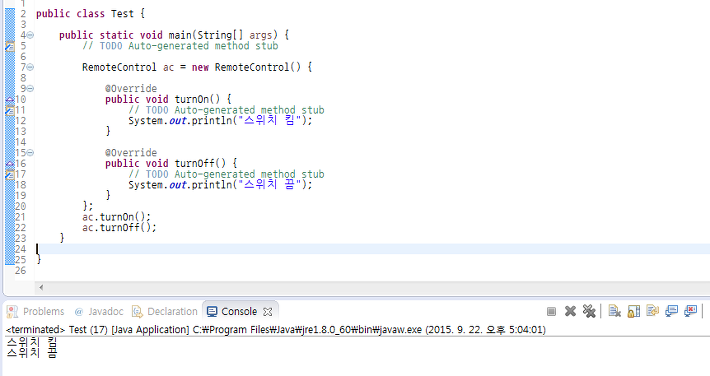Click the Remove Launch single X icon
Viewport: 710px width, 376px height.
click(x=570, y=311)
